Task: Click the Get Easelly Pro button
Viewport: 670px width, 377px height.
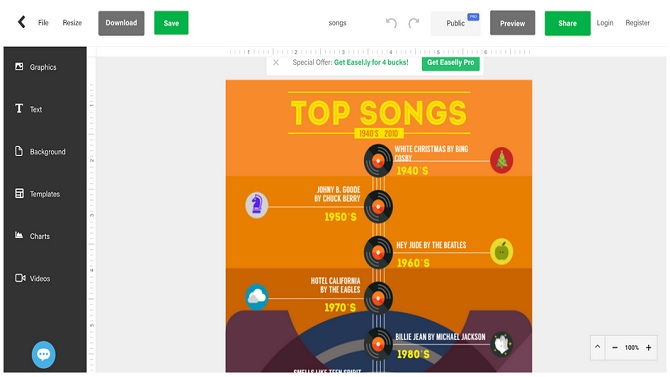Action: coord(450,62)
